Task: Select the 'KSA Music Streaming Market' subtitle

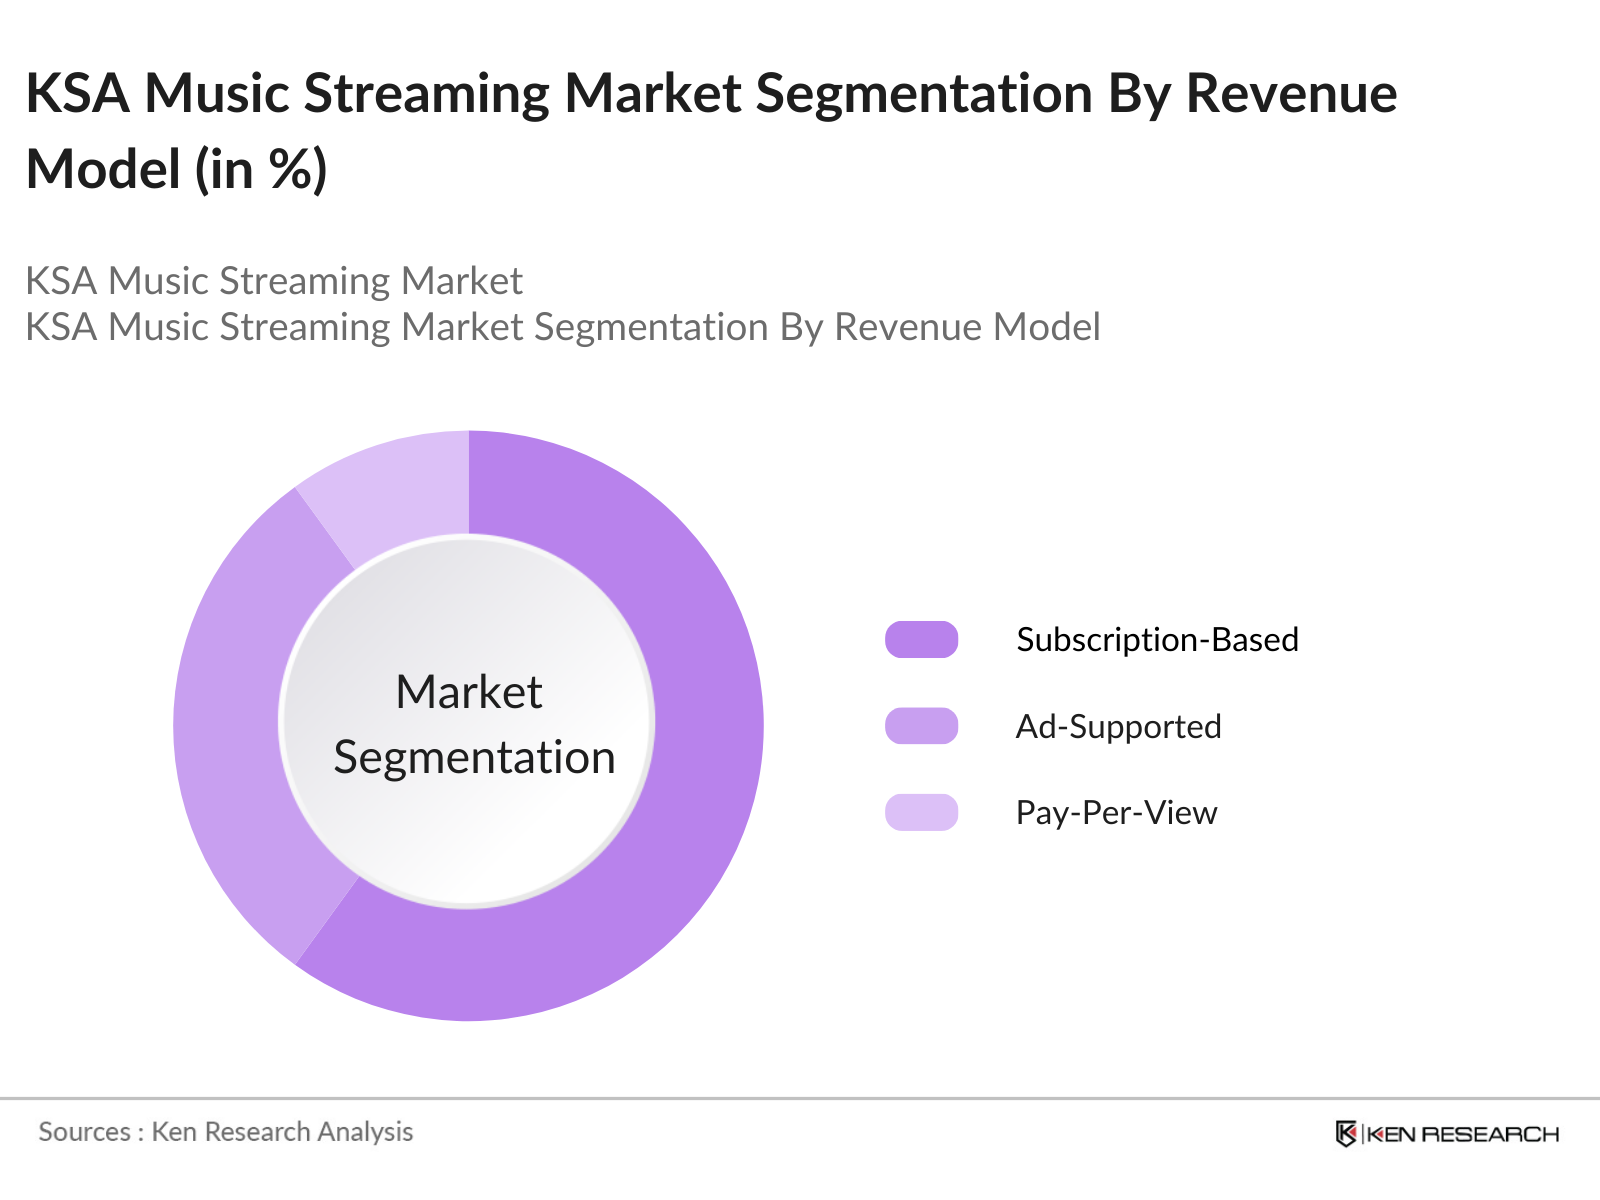Action: (x=274, y=281)
